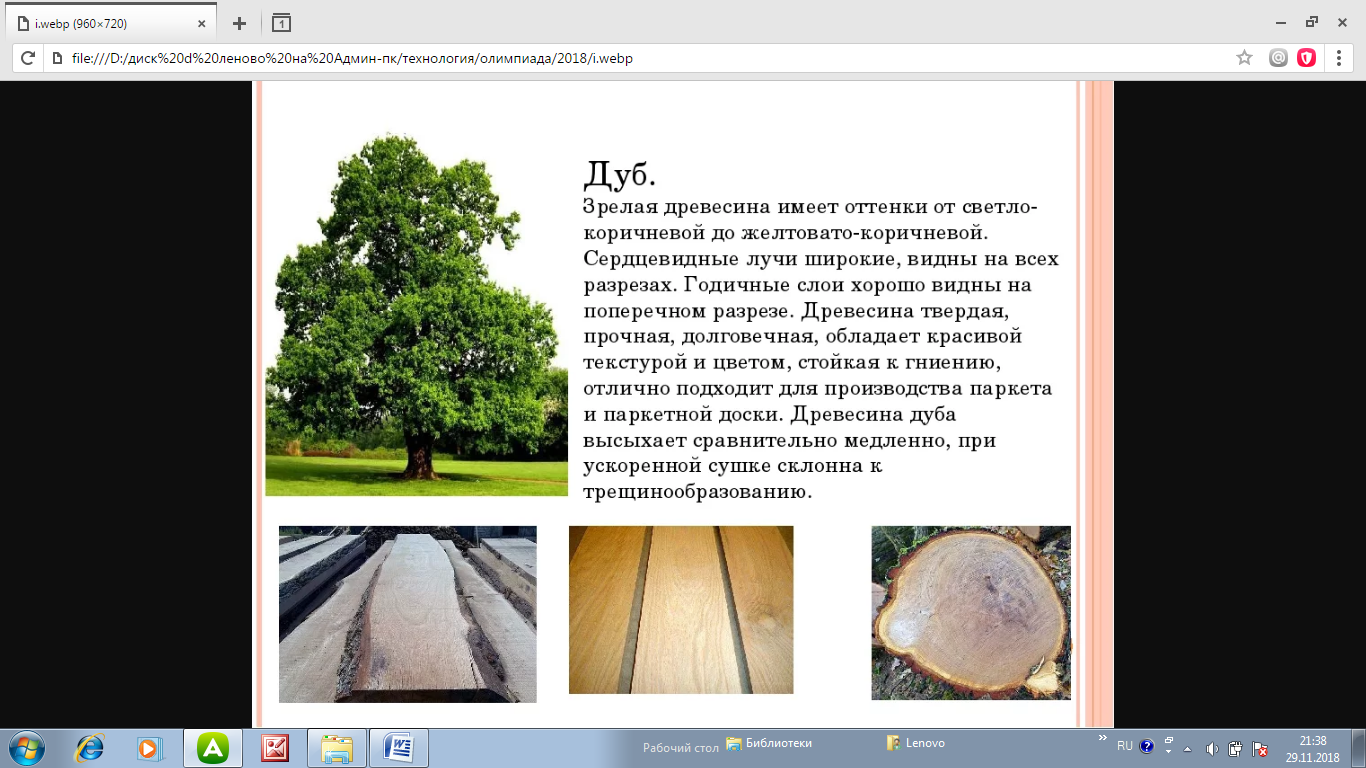Image resolution: width=1366 pixels, height=768 pixels.
Task: Launch Internet Explorer from the taskbar
Action: [90, 747]
